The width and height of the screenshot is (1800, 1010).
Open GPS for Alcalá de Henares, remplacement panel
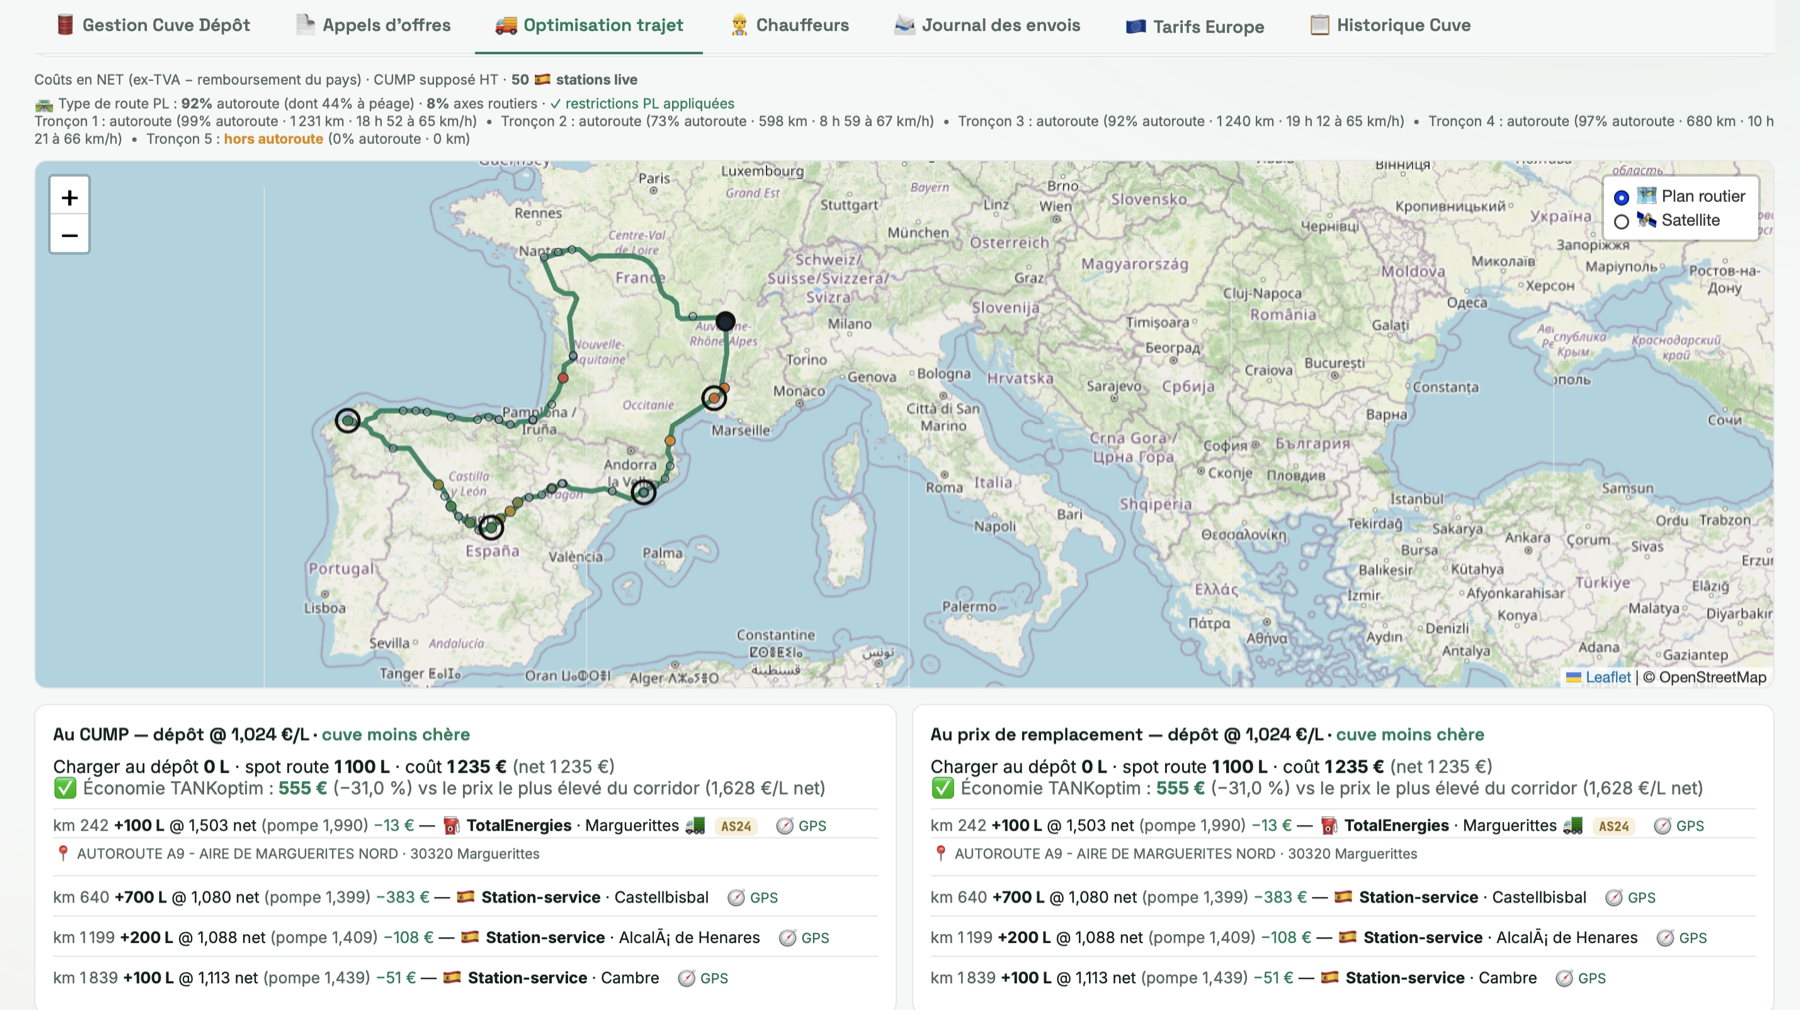[x=1682, y=938]
